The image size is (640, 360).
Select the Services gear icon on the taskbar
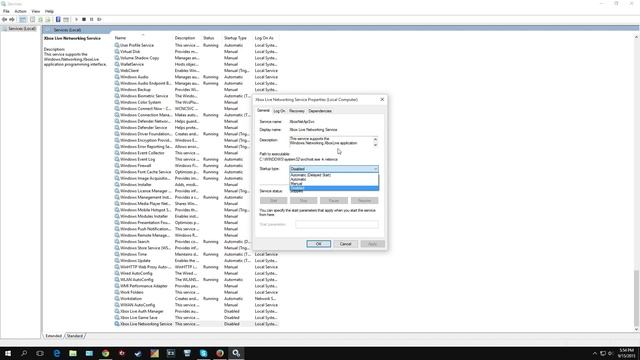point(236,353)
